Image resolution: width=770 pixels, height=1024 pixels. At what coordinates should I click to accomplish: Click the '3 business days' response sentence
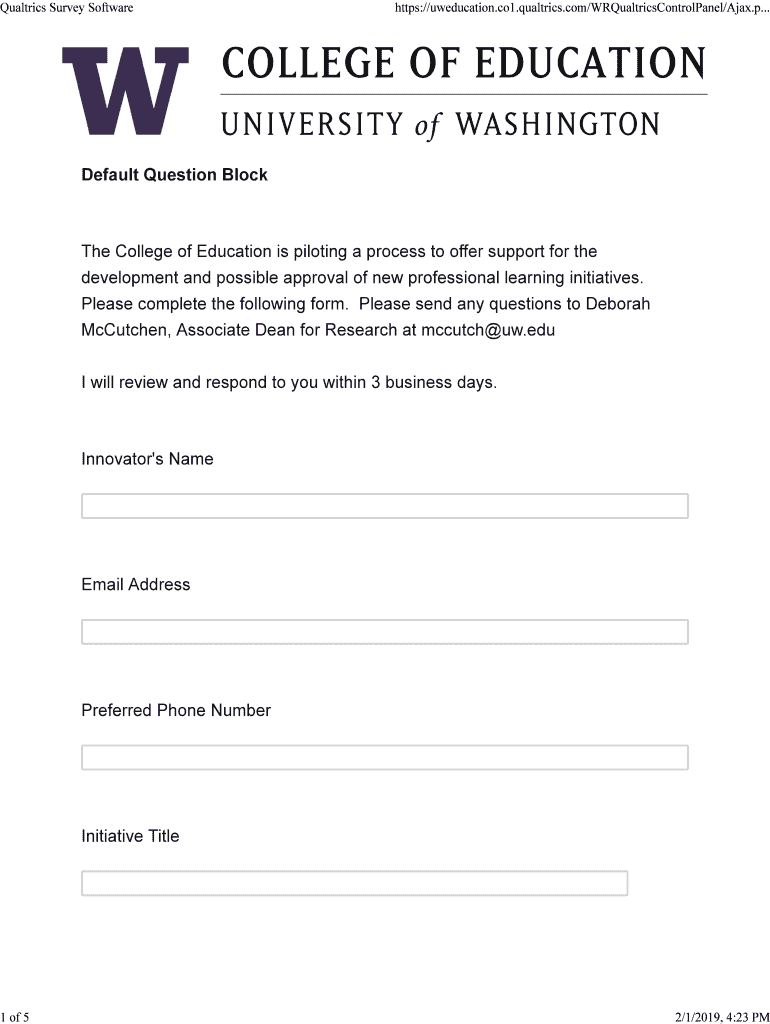coord(289,383)
